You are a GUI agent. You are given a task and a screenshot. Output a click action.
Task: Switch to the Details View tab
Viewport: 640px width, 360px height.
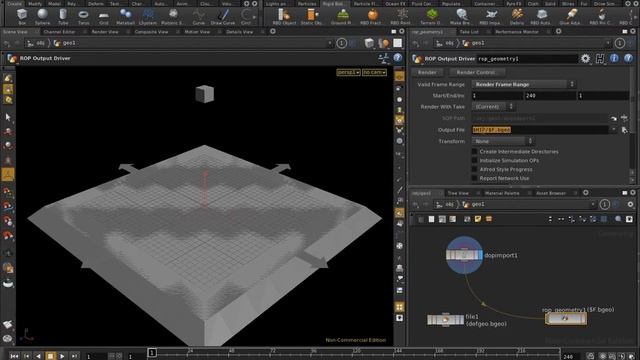[x=240, y=31]
